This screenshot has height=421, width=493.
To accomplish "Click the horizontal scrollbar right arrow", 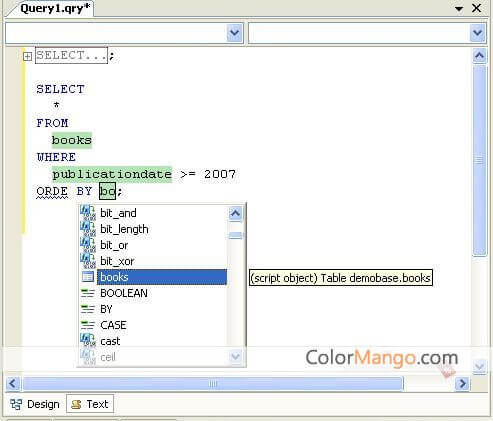I will (x=462, y=383).
